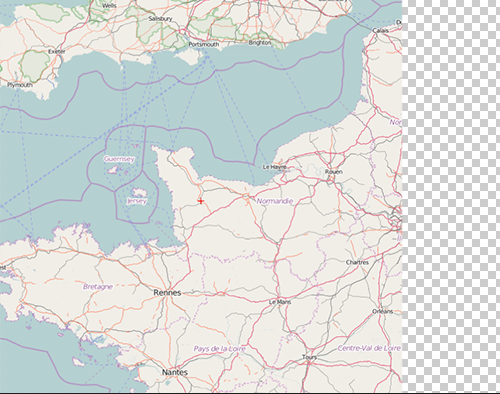500x394 pixels.
Task: Click the Salisbury label
Action: [x=160, y=19]
